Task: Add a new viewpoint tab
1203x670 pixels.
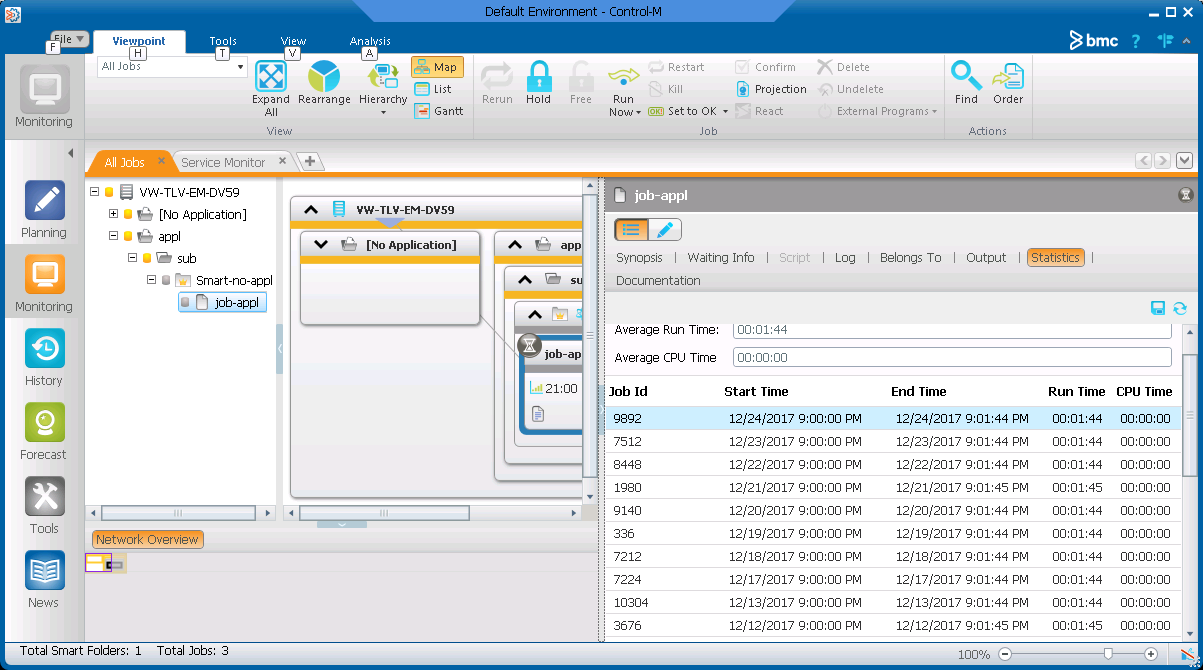Action: coord(309,162)
